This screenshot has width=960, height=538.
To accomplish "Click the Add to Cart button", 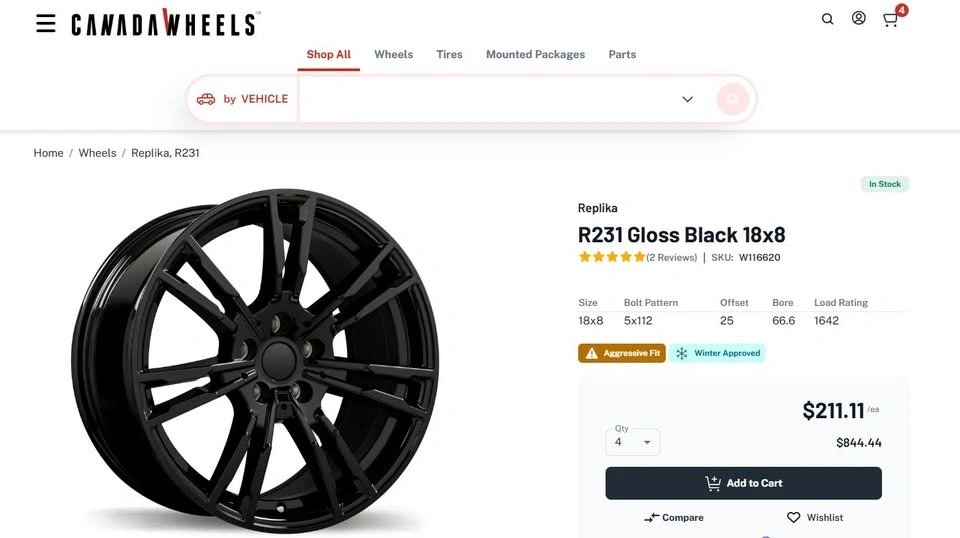I will 743,483.
